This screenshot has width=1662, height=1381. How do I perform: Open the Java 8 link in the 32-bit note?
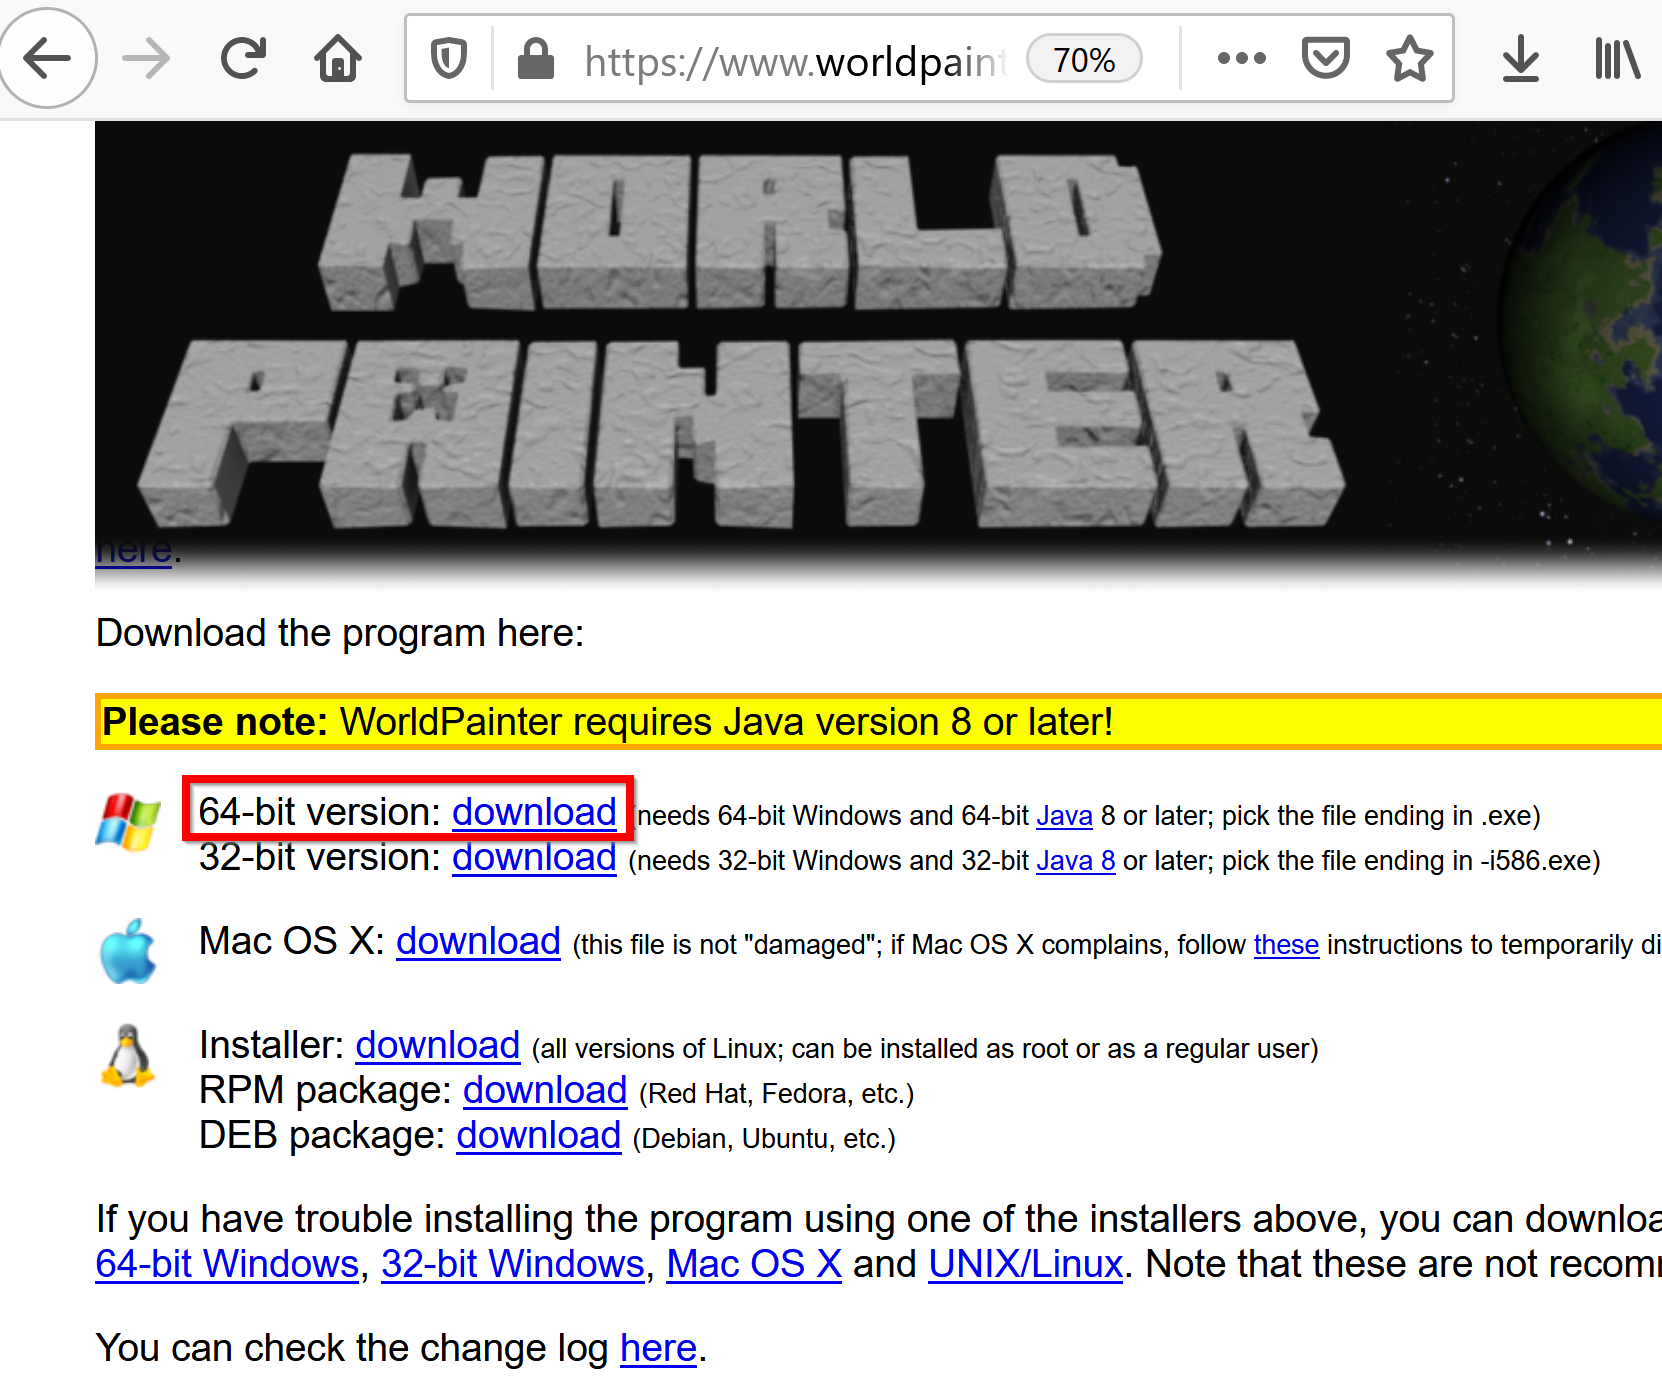(1076, 861)
